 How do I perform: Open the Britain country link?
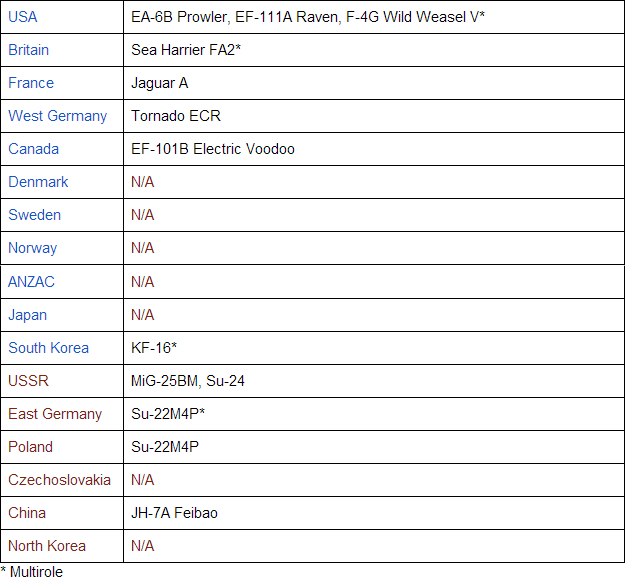(29, 50)
